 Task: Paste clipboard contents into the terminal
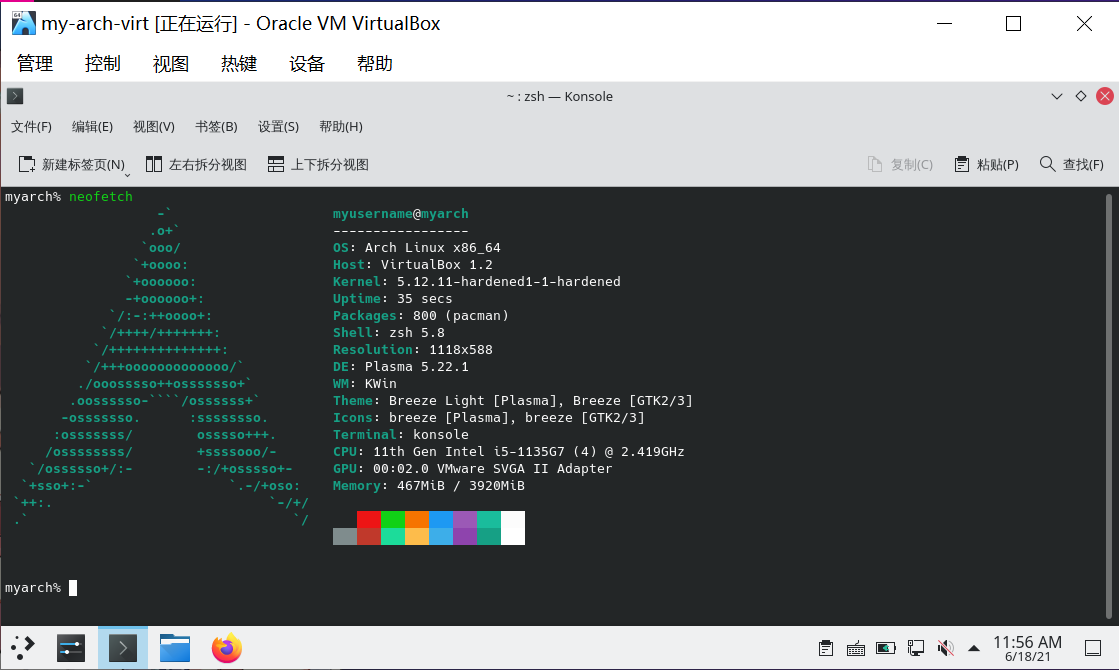point(986,164)
